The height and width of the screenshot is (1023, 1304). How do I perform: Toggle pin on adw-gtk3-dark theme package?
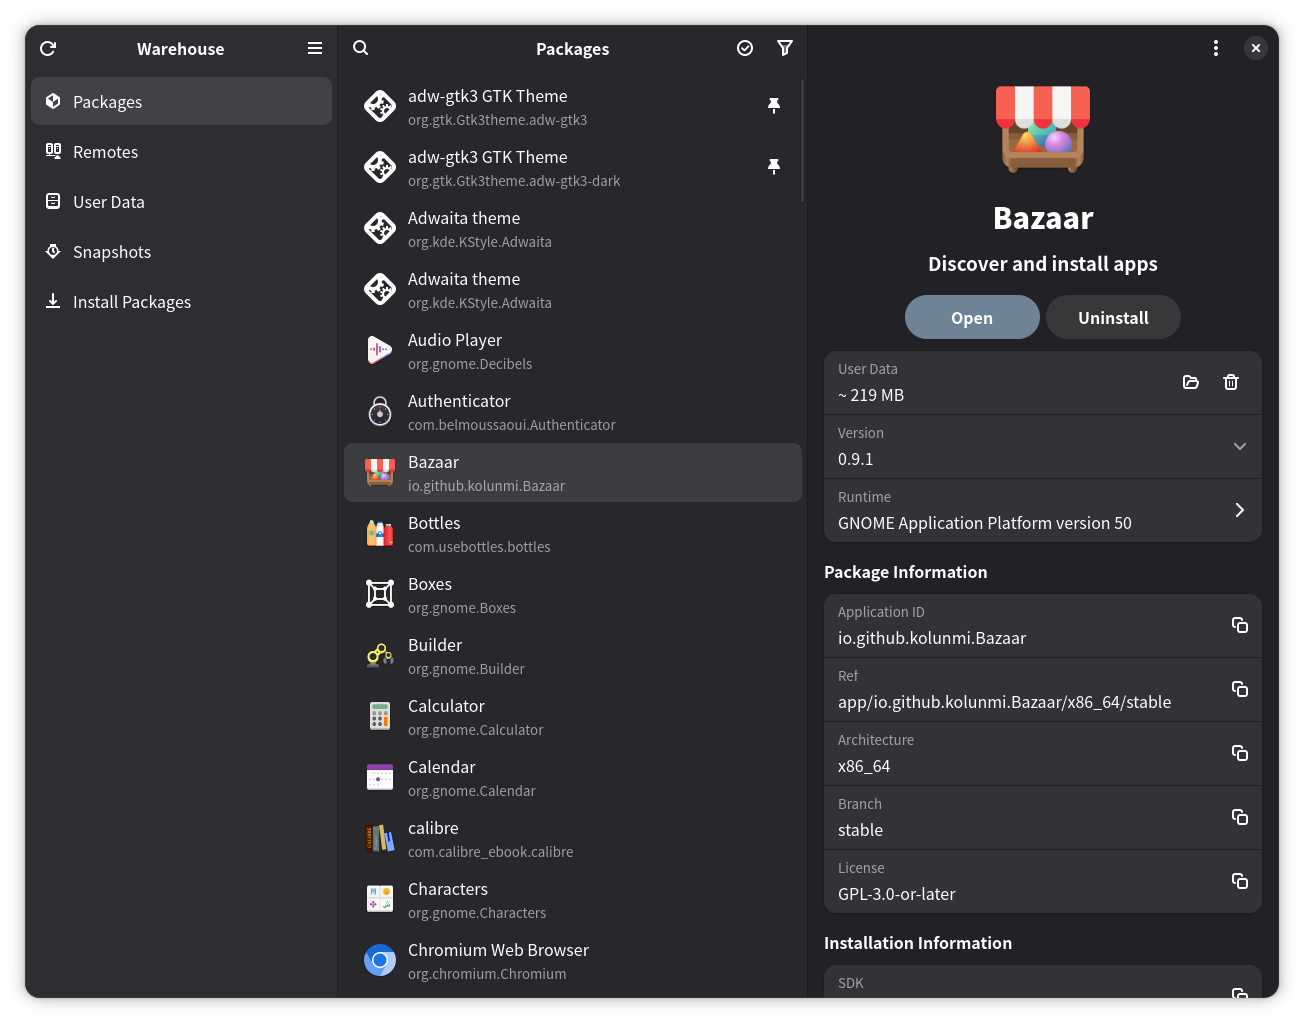pyautogui.click(x=773, y=166)
